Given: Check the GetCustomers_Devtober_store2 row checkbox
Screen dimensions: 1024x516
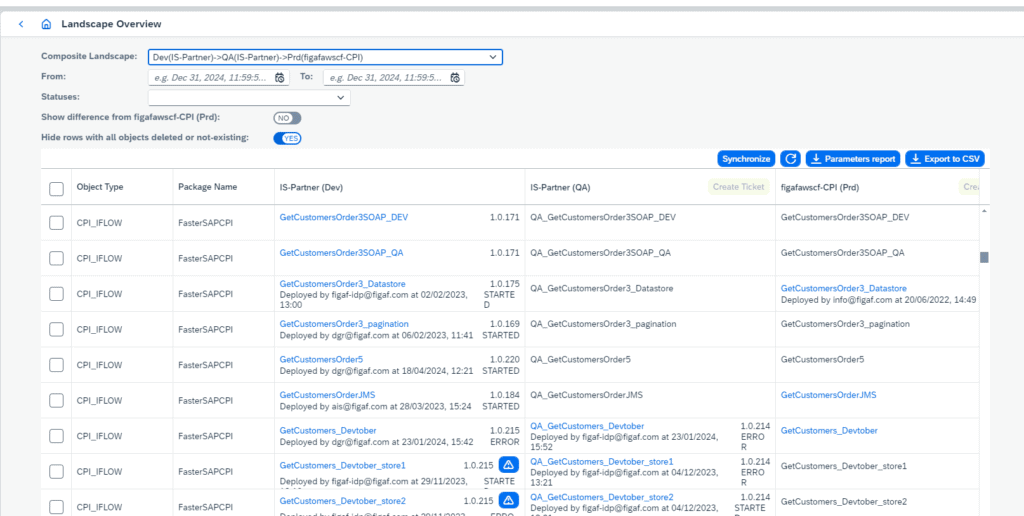Looking at the screenshot, I should (x=57, y=507).
